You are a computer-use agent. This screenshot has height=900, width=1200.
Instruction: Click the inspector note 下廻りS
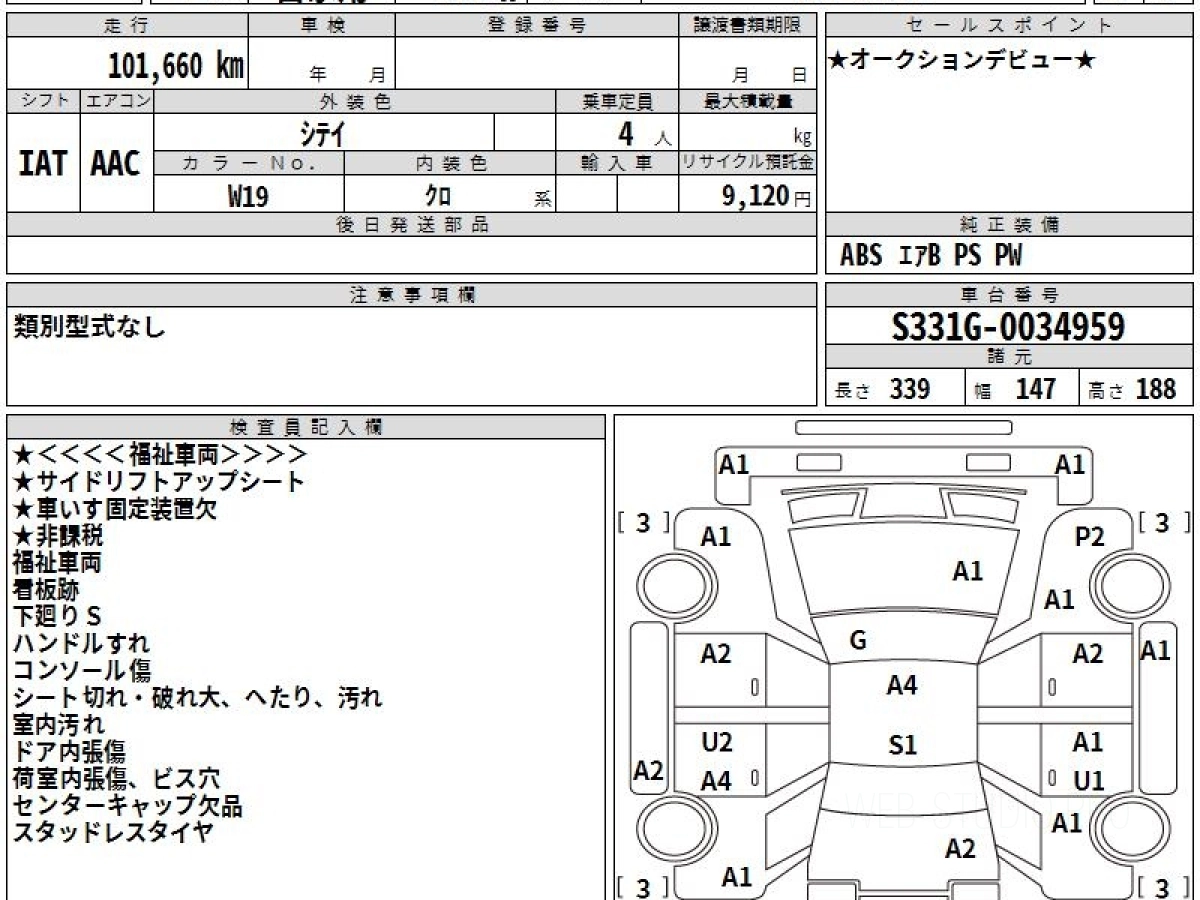[57, 616]
